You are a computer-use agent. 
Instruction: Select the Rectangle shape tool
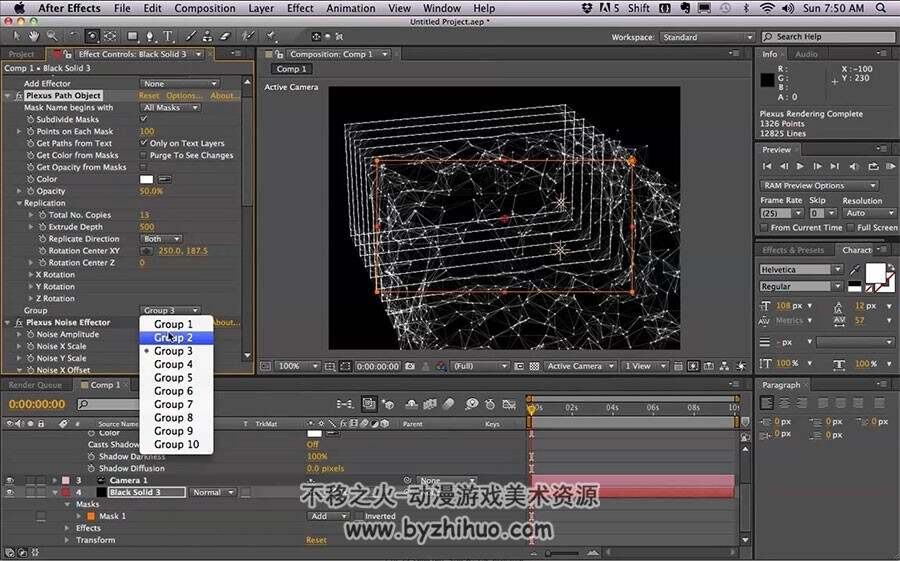(132, 36)
